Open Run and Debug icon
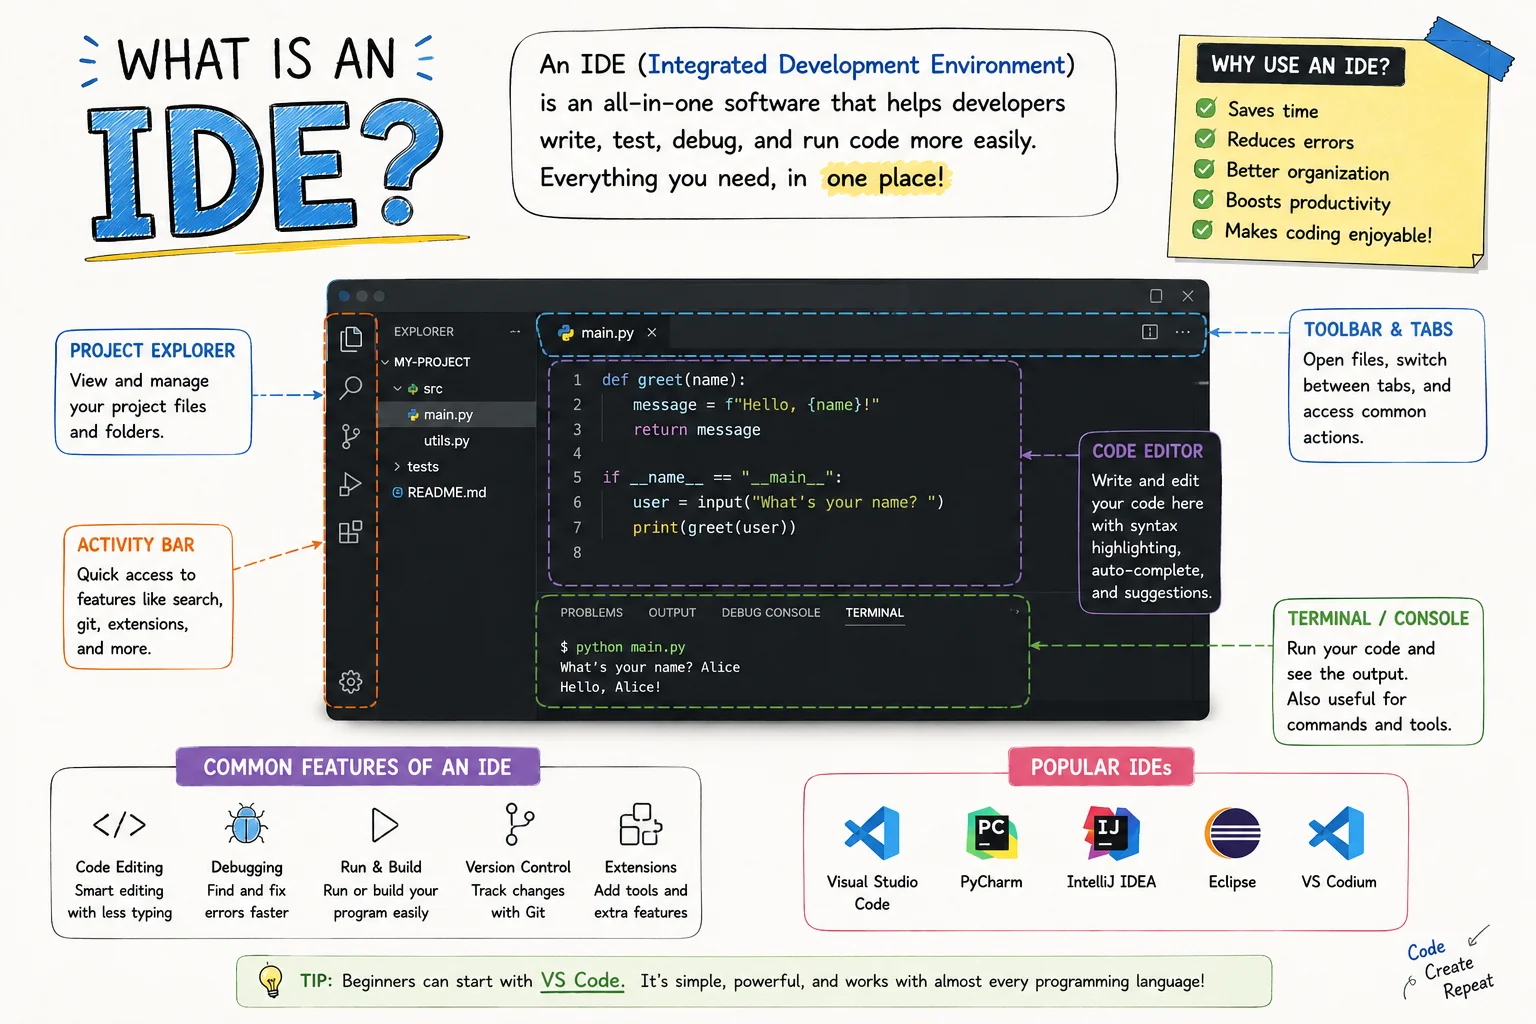This screenshot has width=1536, height=1024. [350, 484]
